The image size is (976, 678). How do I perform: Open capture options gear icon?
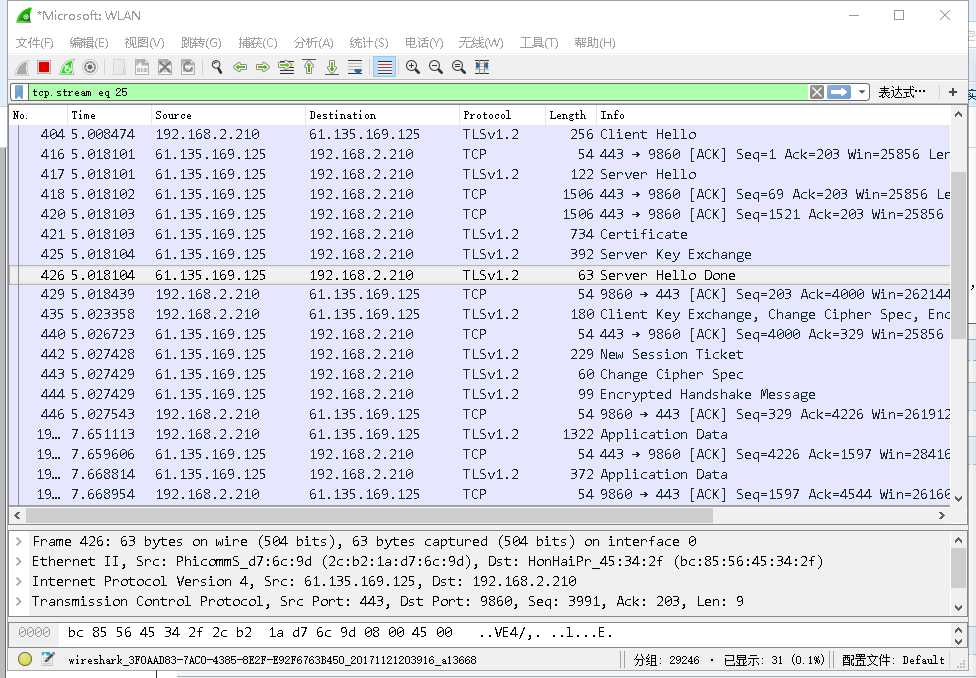90,67
